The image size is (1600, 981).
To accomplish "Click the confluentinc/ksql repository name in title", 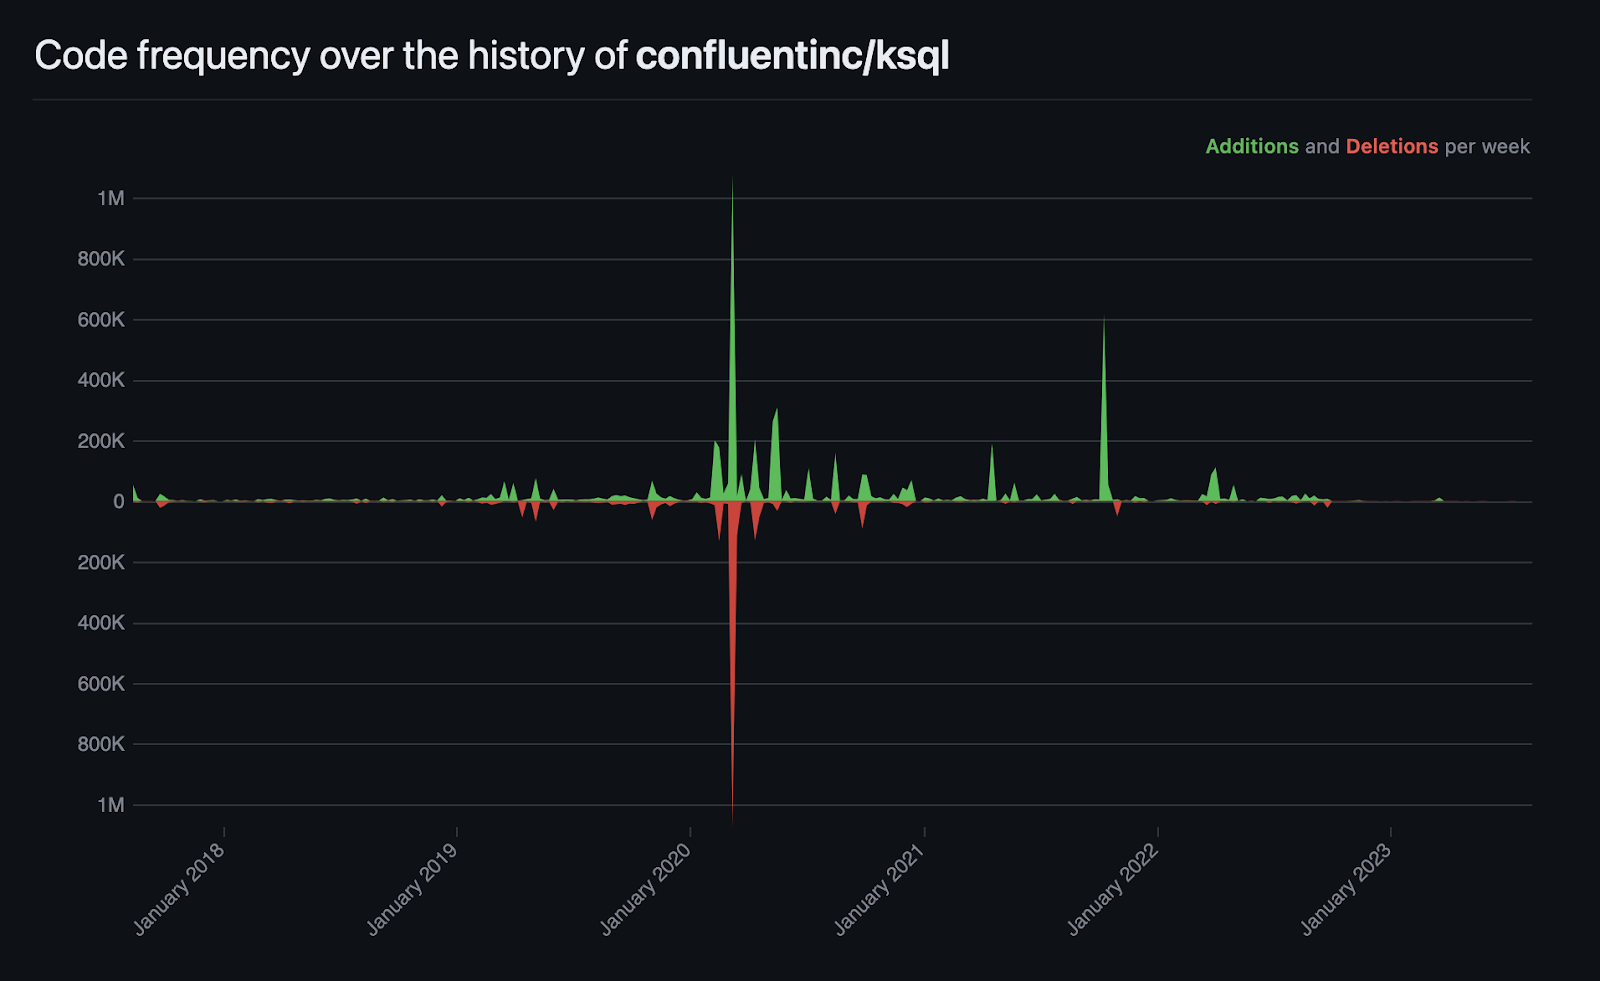I will 792,56.
